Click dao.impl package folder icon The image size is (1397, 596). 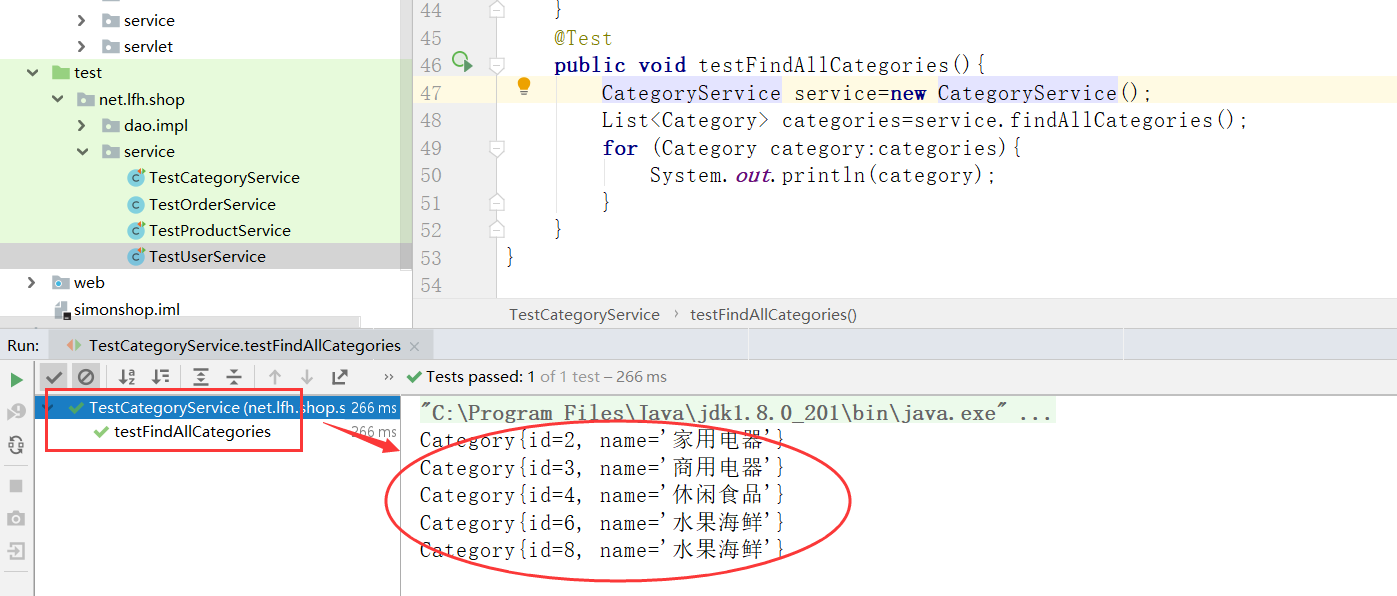click(110, 125)
